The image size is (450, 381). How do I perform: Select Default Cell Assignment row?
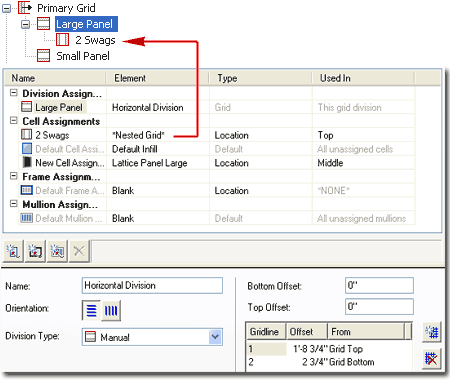pyautogui.click(x=217, y=149)
